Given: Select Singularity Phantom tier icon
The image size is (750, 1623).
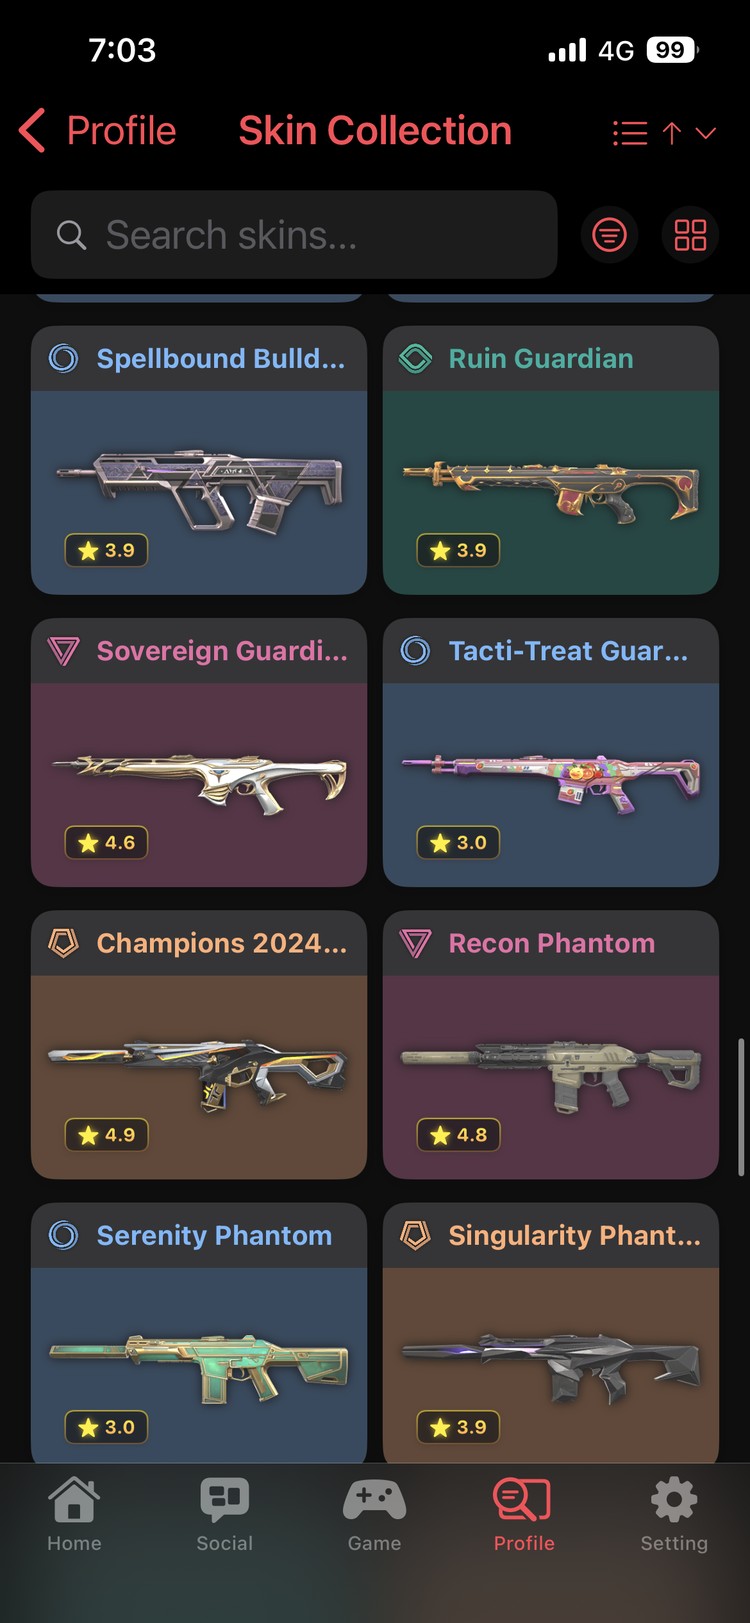Looking at the screenshot, I should pyautogui.click(x=415, y=1235).
